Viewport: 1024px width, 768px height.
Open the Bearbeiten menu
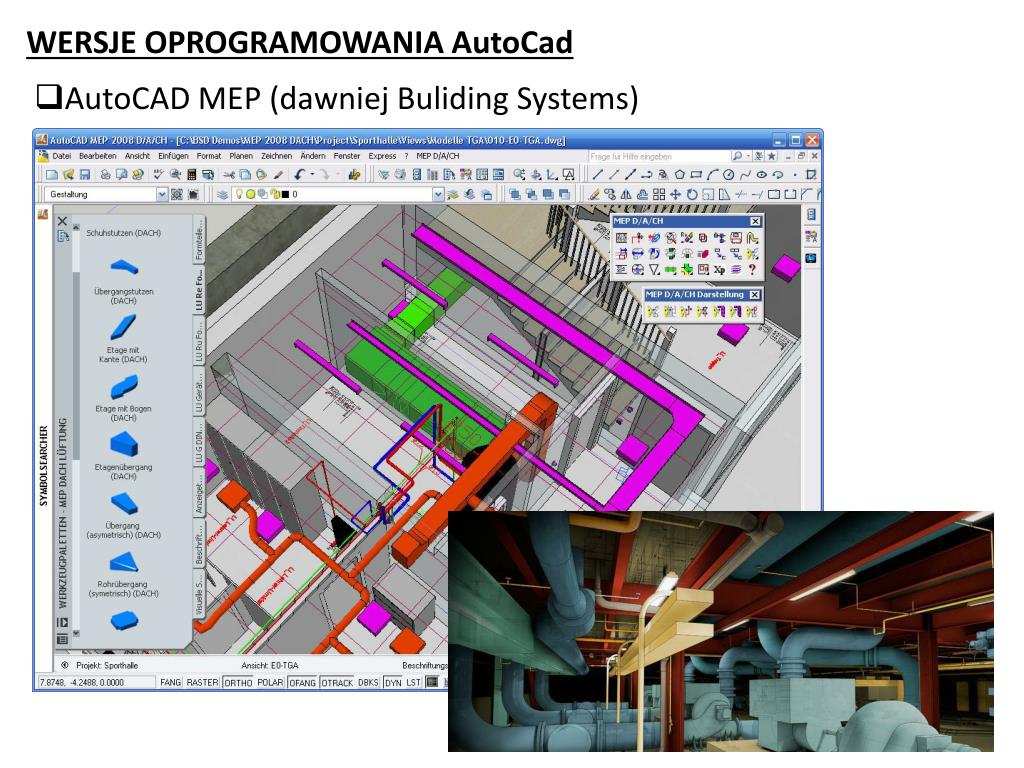(97, 156)
